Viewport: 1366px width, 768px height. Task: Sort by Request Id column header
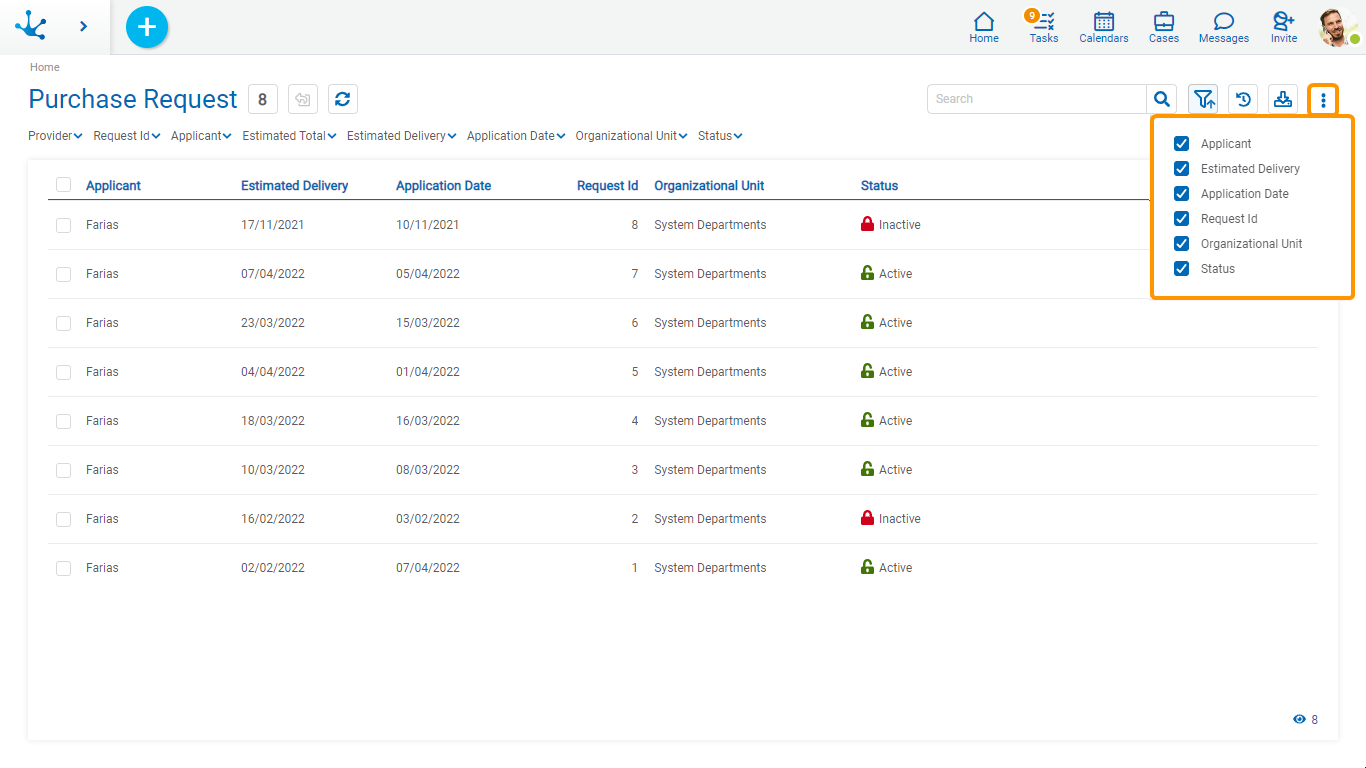point(607,186)
